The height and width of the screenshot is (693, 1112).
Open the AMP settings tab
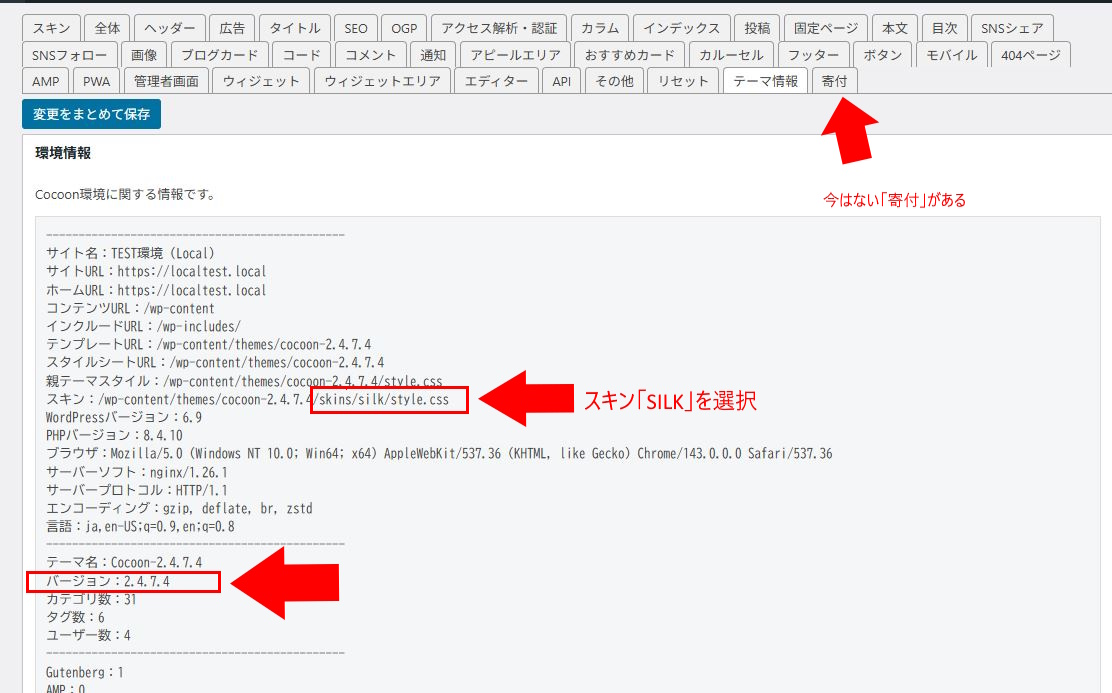click(45, 81)
